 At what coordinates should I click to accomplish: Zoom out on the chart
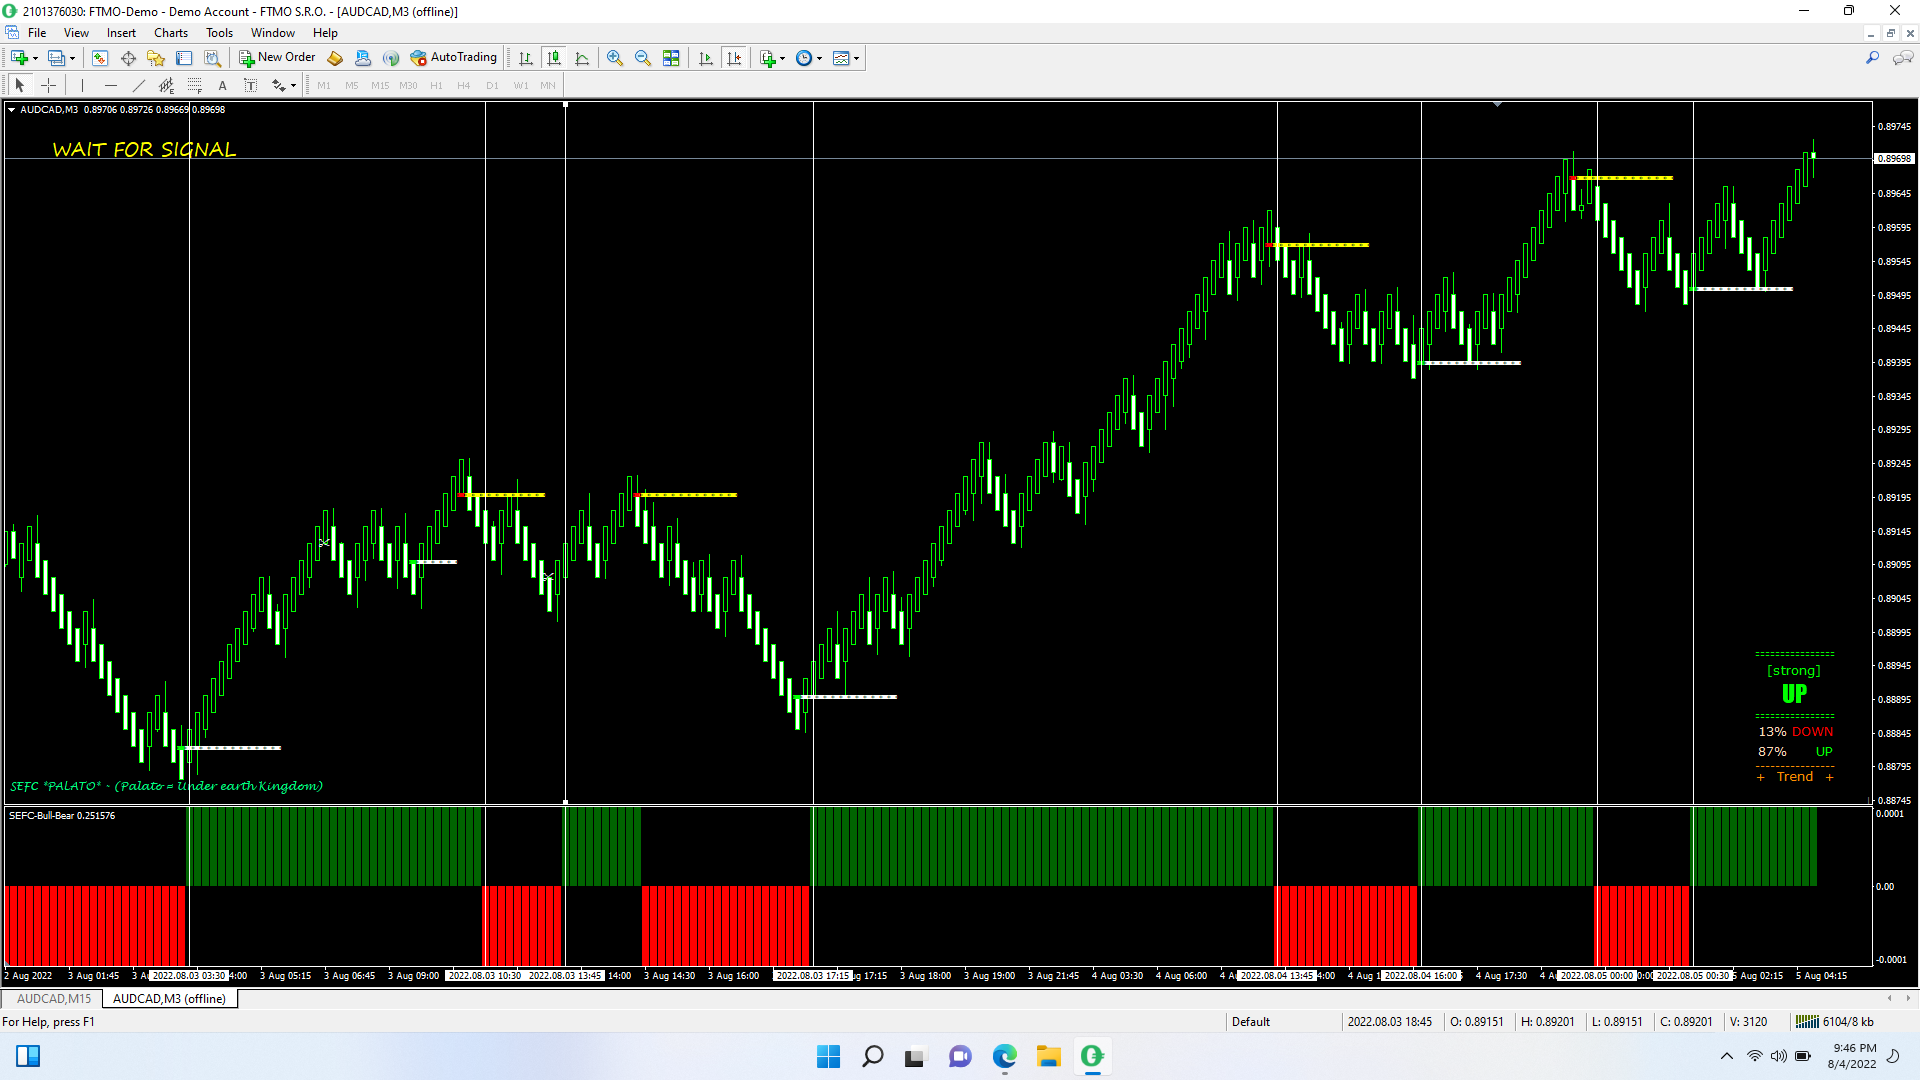point(643,58)
